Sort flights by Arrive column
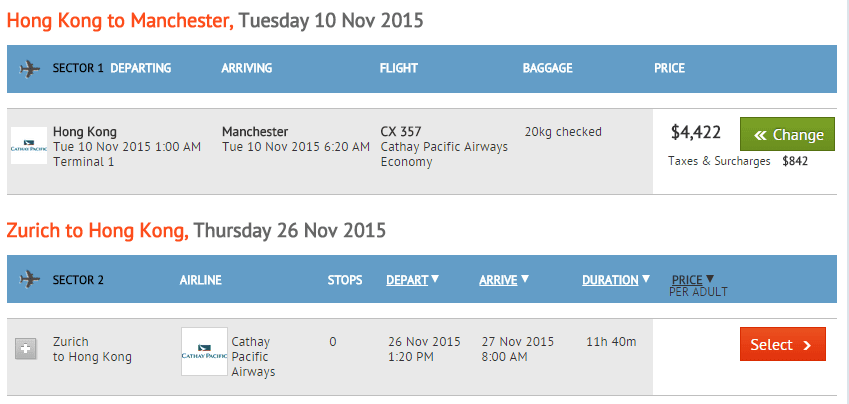 504,280
